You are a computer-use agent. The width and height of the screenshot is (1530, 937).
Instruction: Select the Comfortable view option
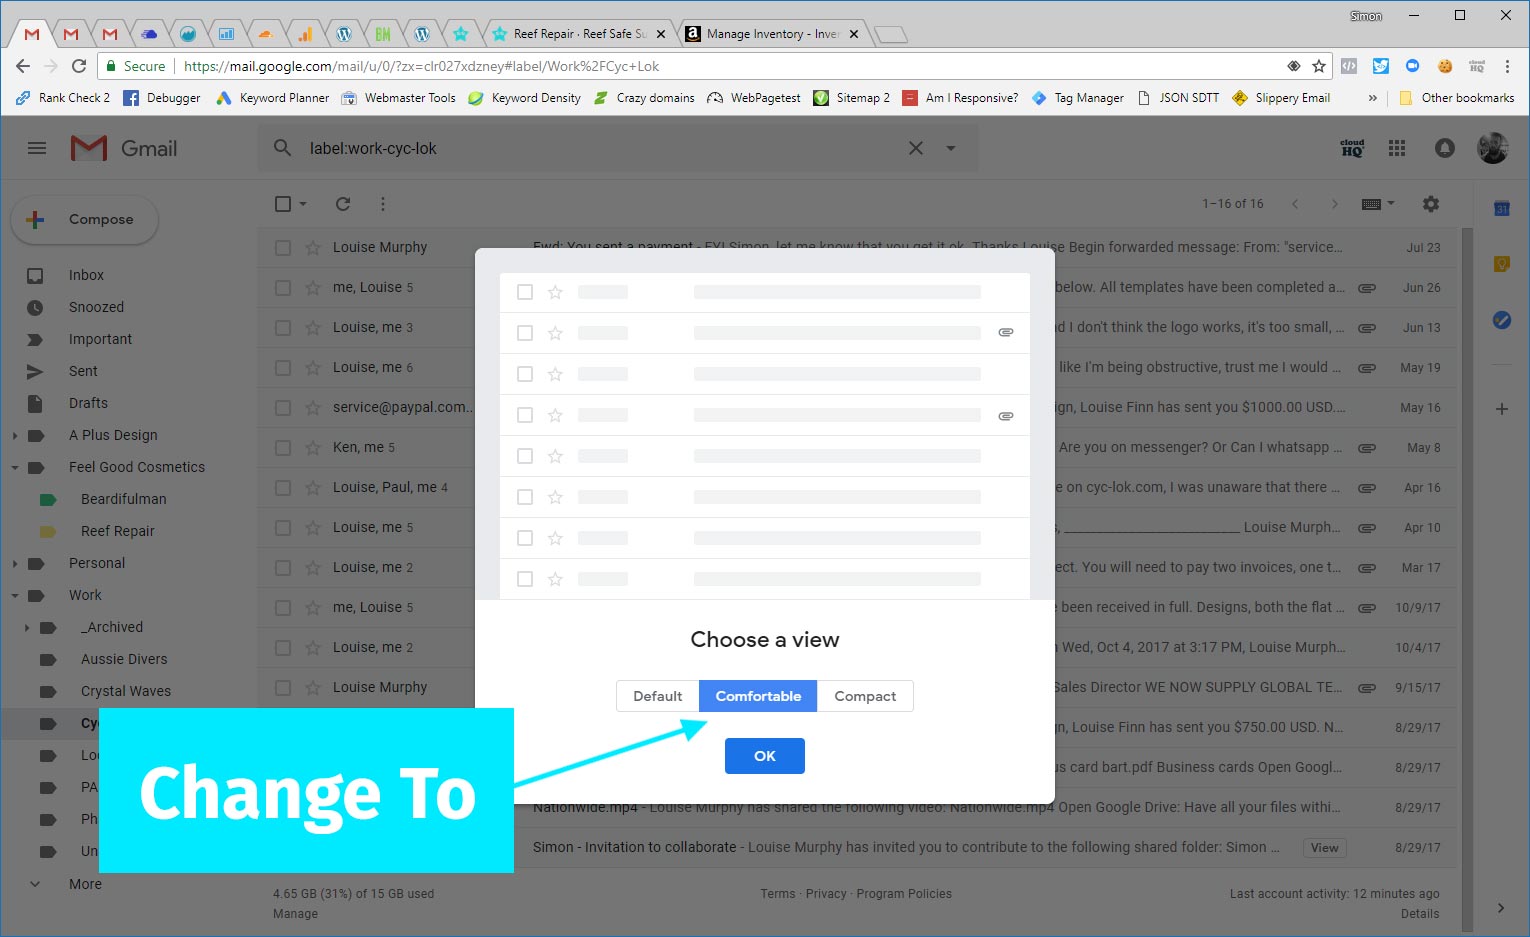tap(758, 696)
